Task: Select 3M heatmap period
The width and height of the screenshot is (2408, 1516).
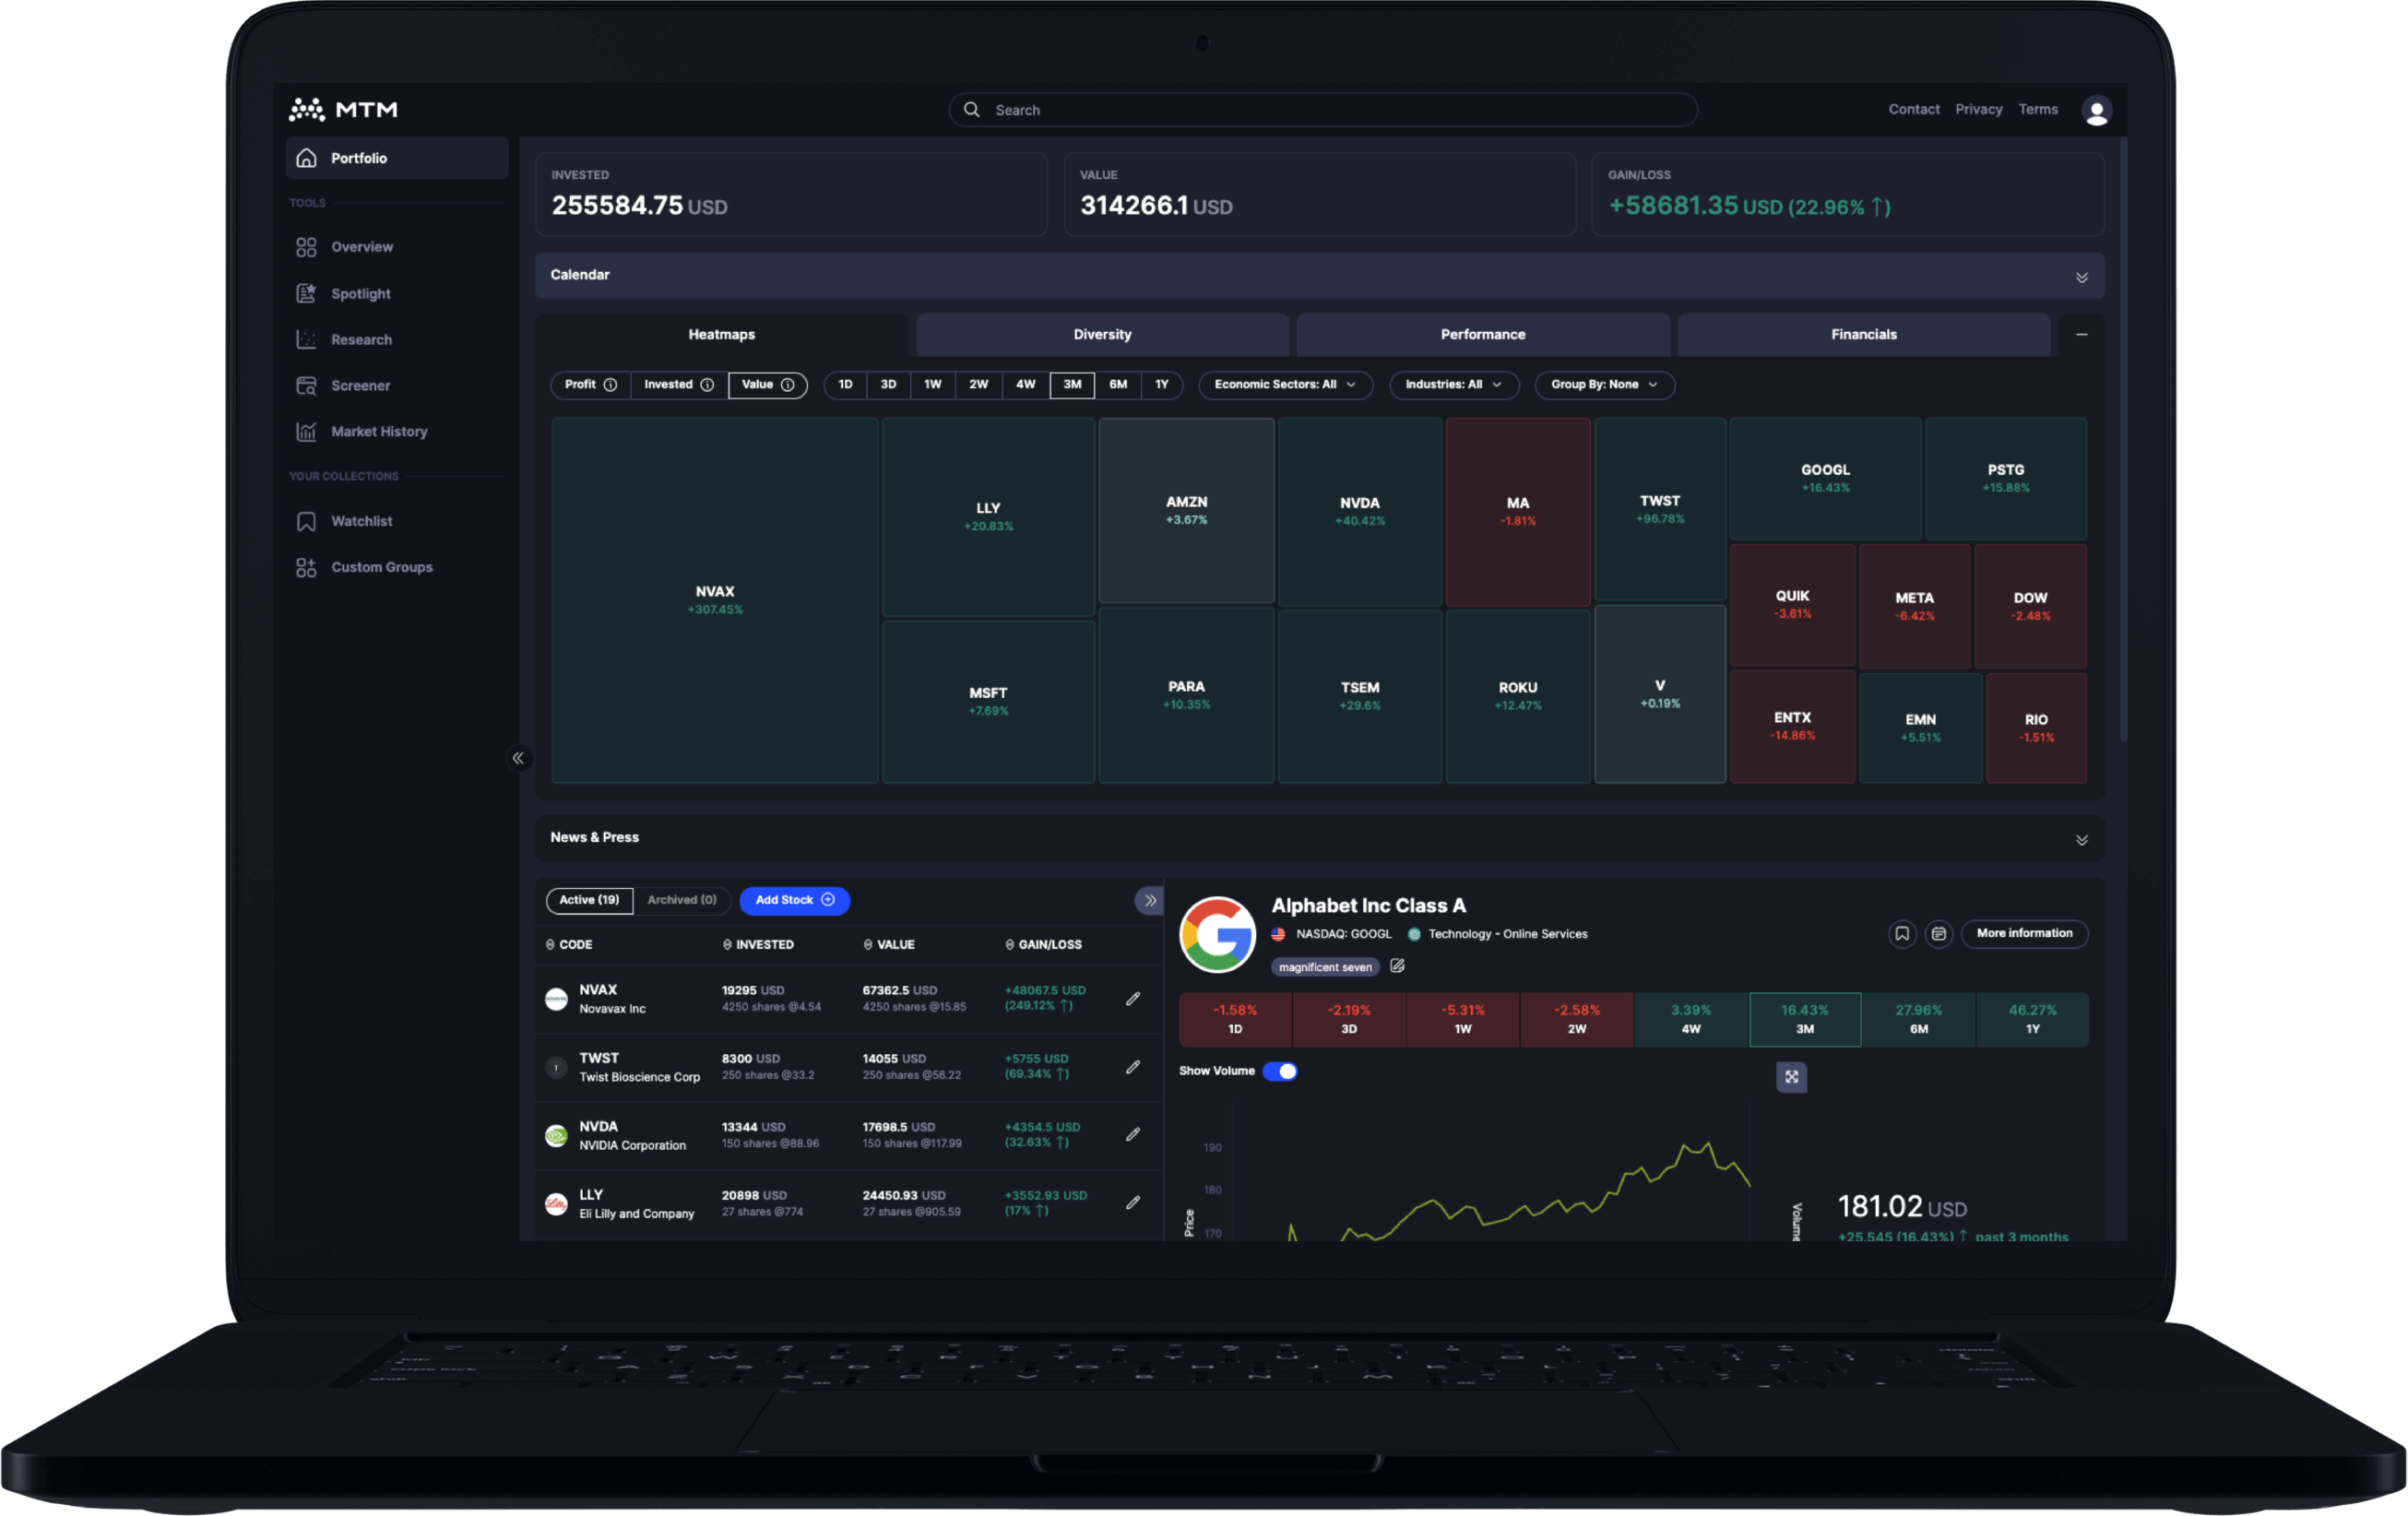Action: point(1072,385)
